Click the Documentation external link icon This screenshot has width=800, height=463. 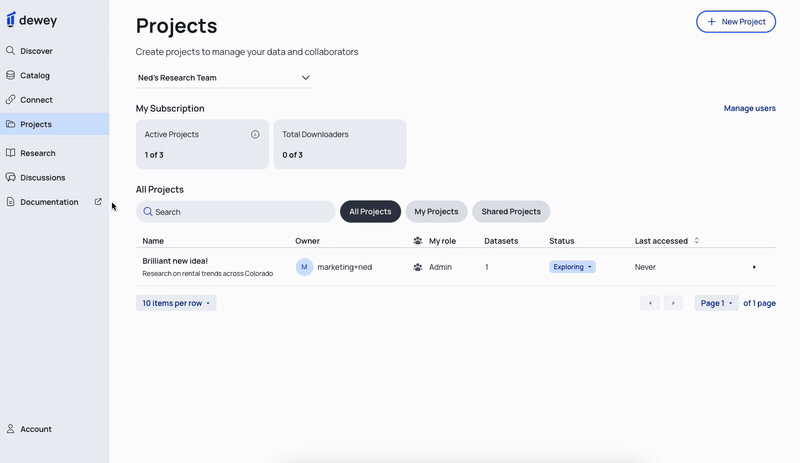[98, 202]
